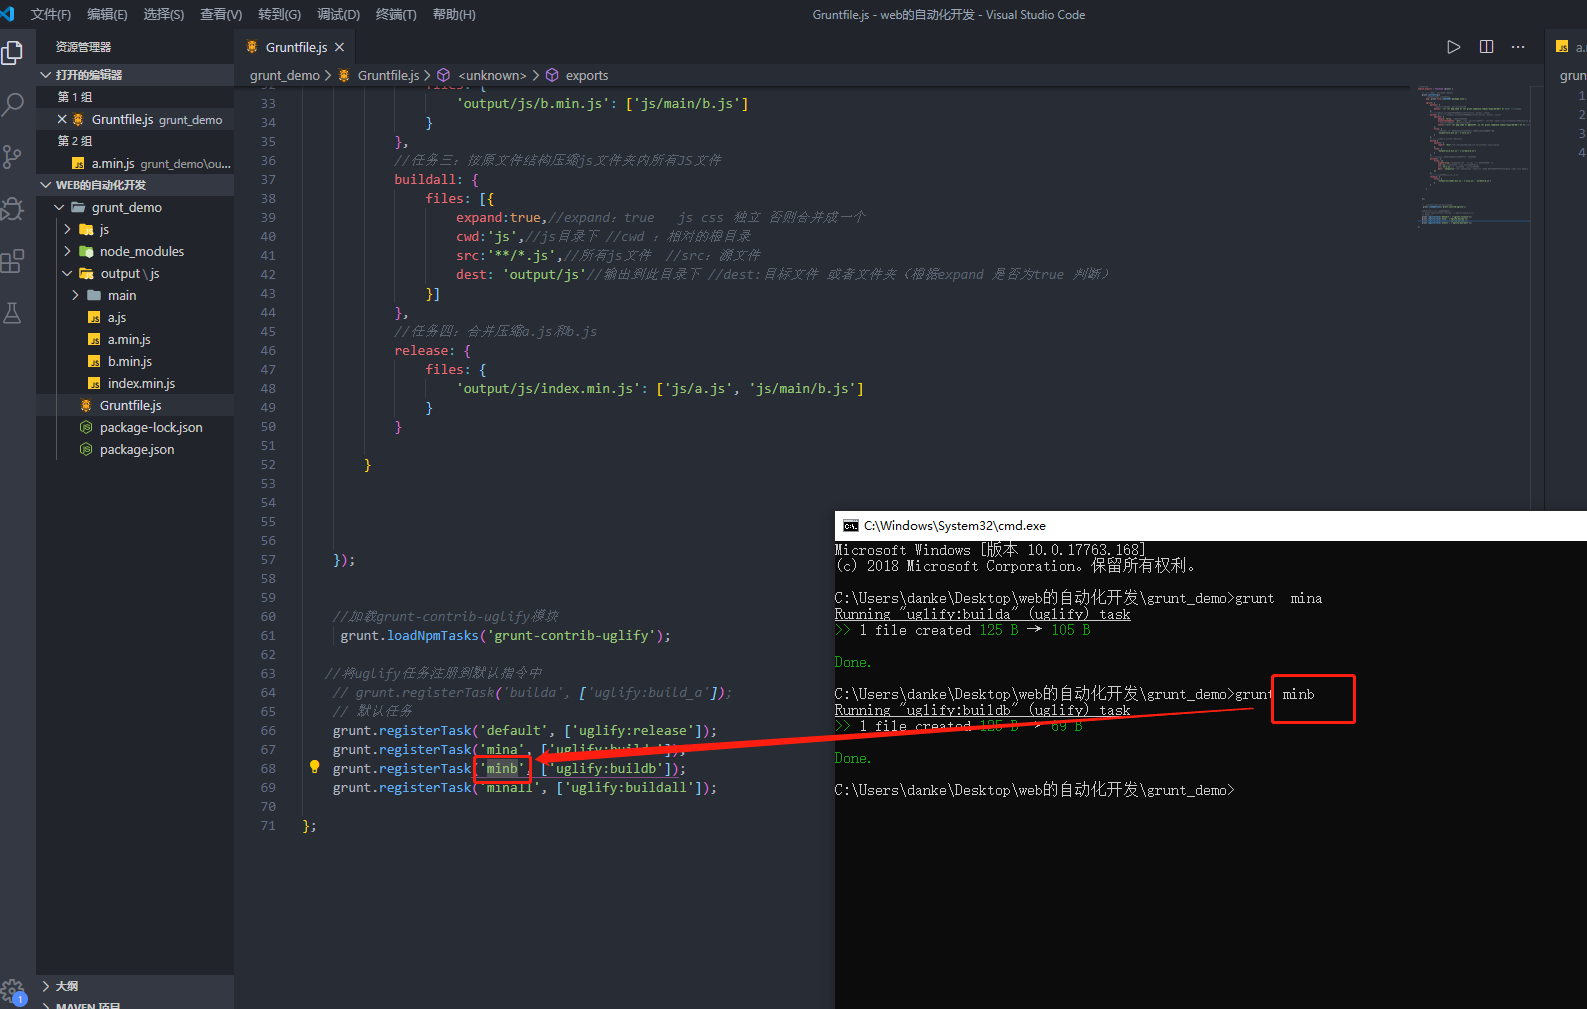Click the grunt_demo breadcrumb
The image size is (1587, 1009).
point(285,75)
